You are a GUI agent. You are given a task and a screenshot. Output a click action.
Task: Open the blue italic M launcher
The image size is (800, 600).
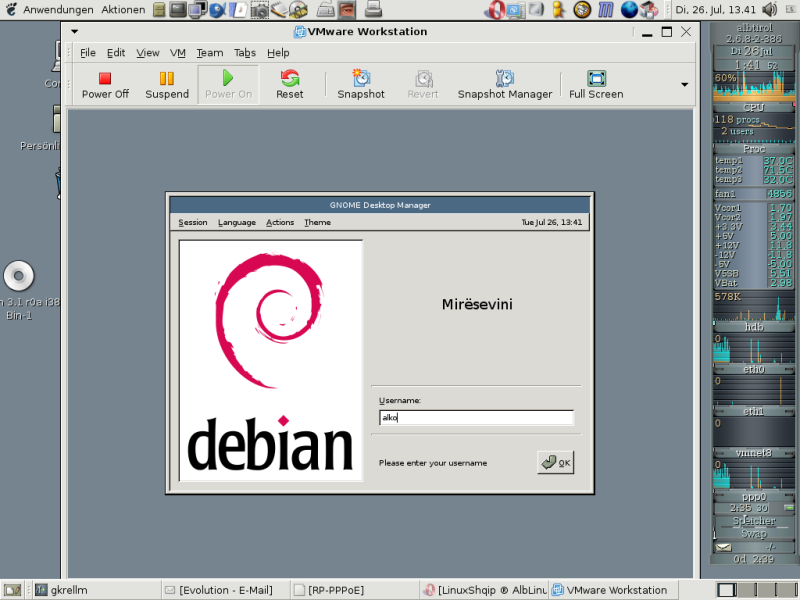coord(606,10)
